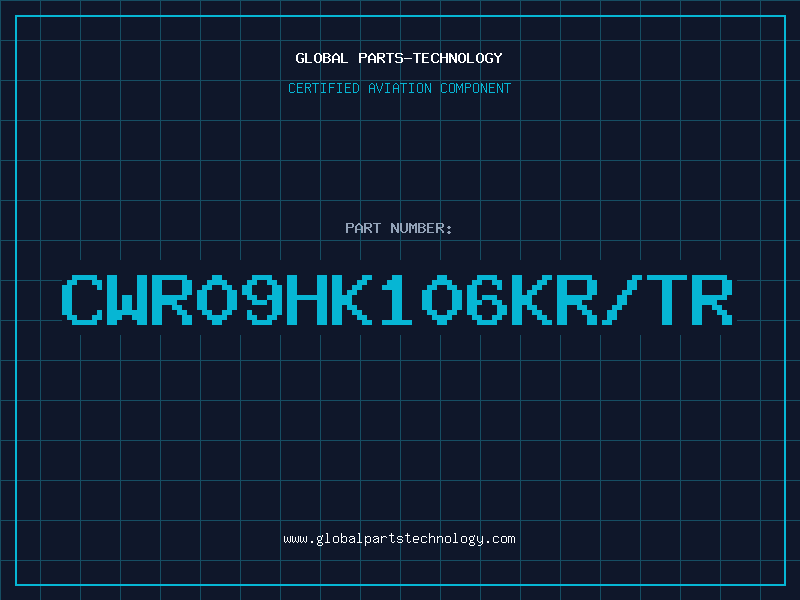Viewport: 800px width, 600px height.
Task: Click the letter W in the part number
Action: (x=127, y=299)
